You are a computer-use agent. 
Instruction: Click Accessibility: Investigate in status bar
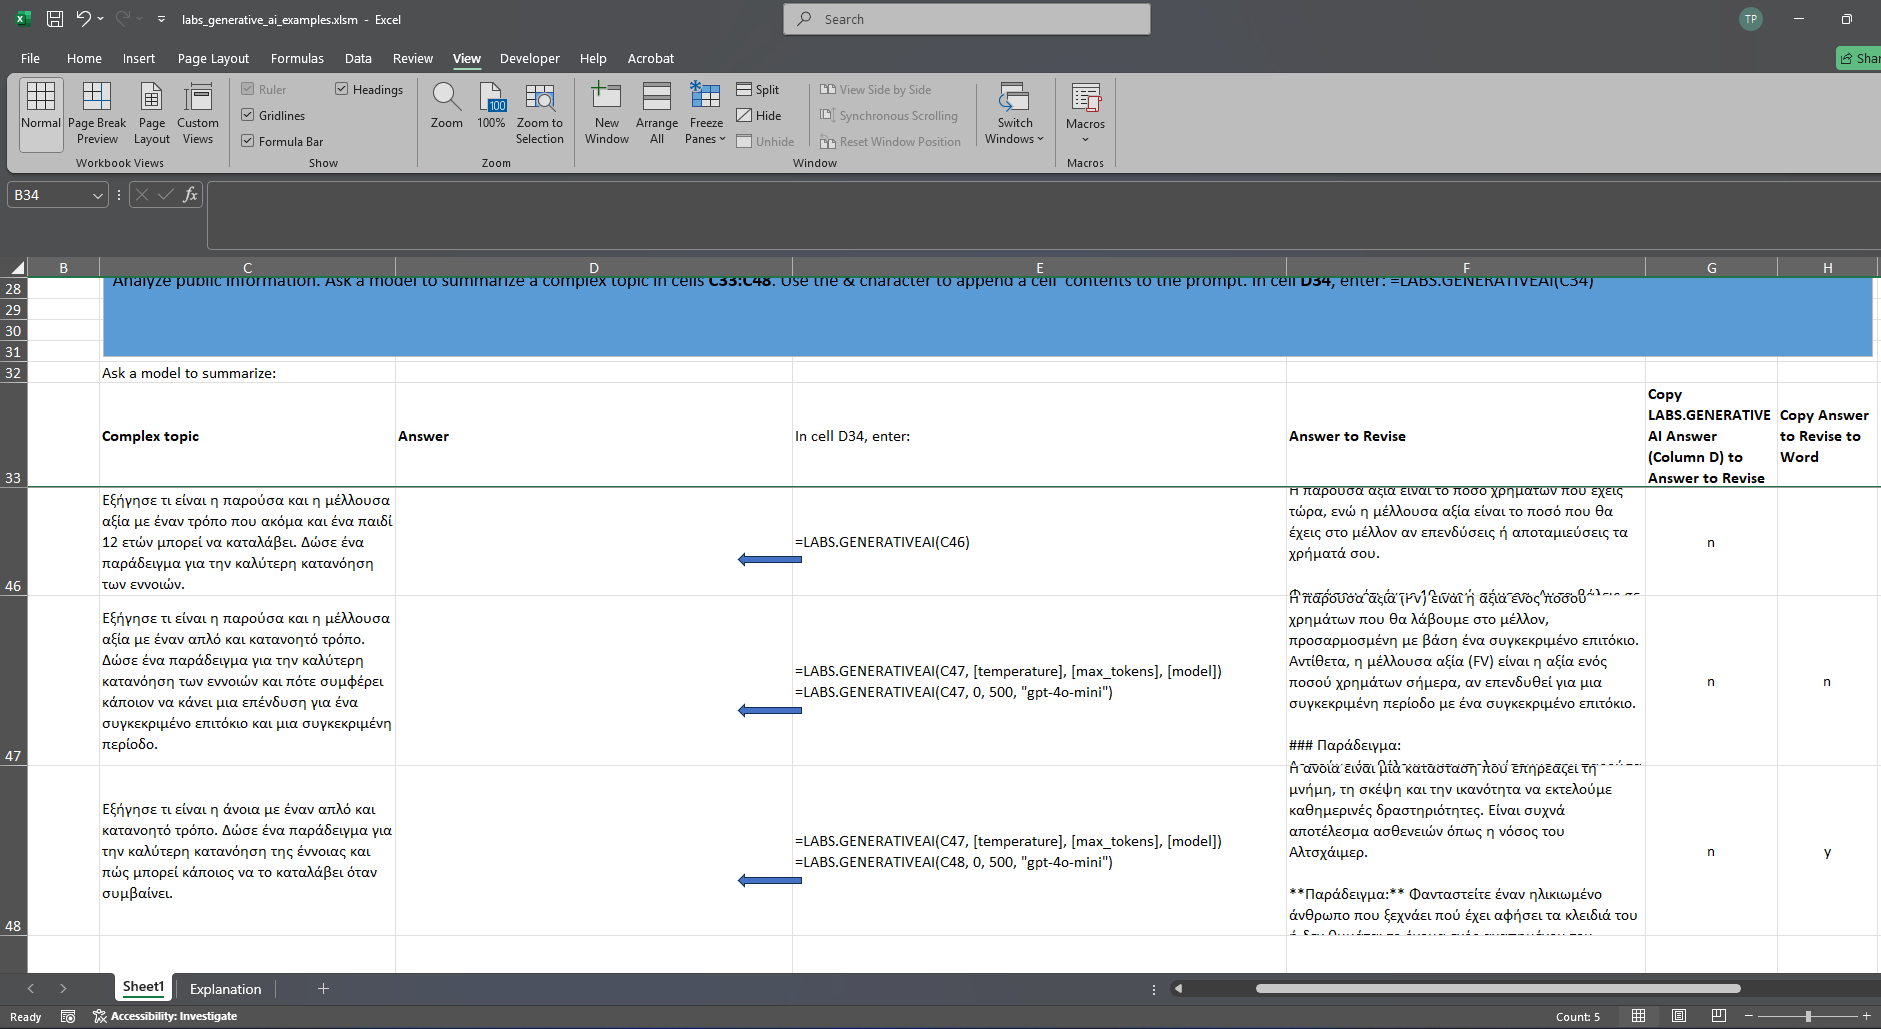166,1016
